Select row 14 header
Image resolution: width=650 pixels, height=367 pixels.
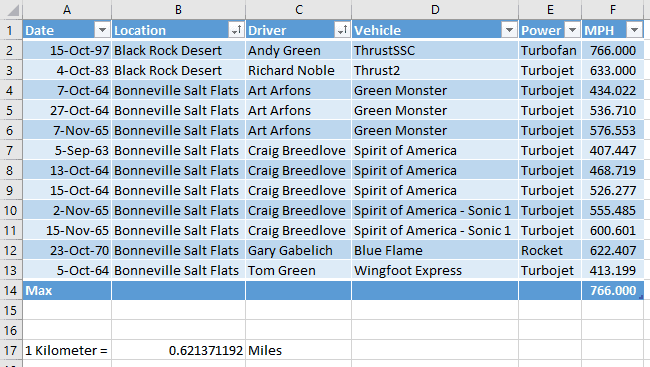coord(11,290)
